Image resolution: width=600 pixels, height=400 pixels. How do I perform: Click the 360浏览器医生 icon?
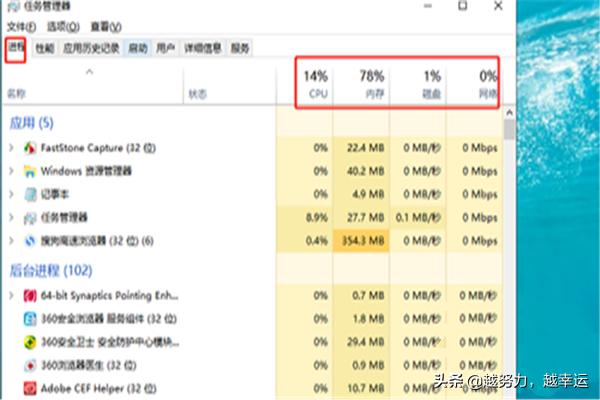(x=30, y=365)
